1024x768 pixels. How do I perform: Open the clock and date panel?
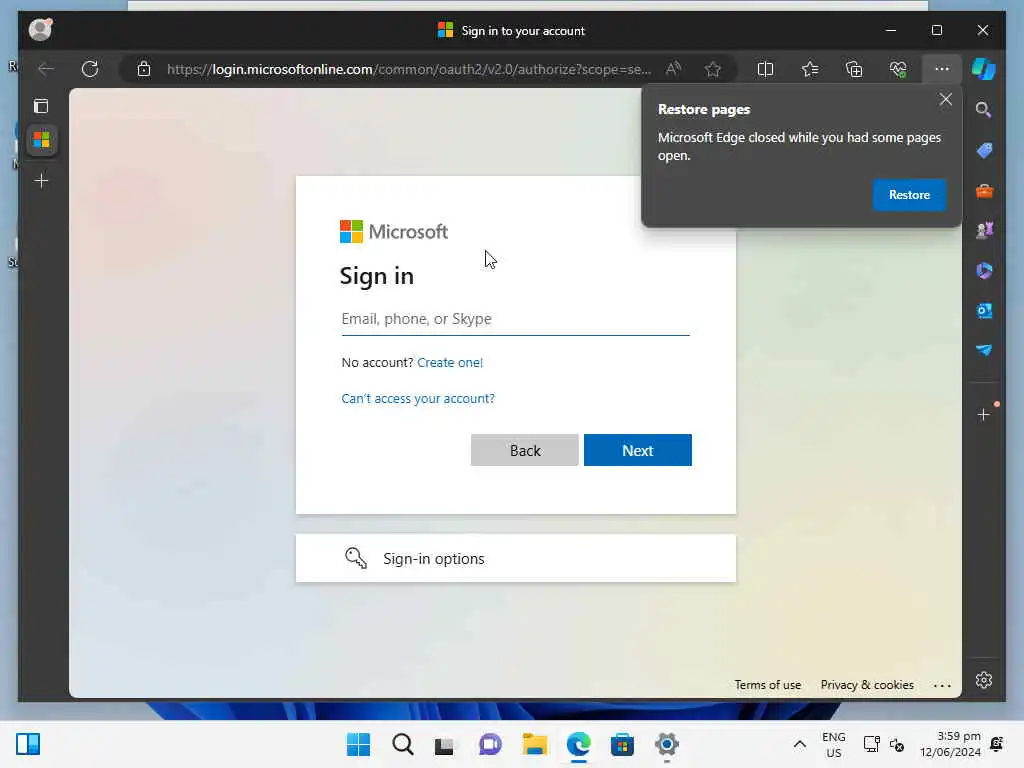coord(950,744)
